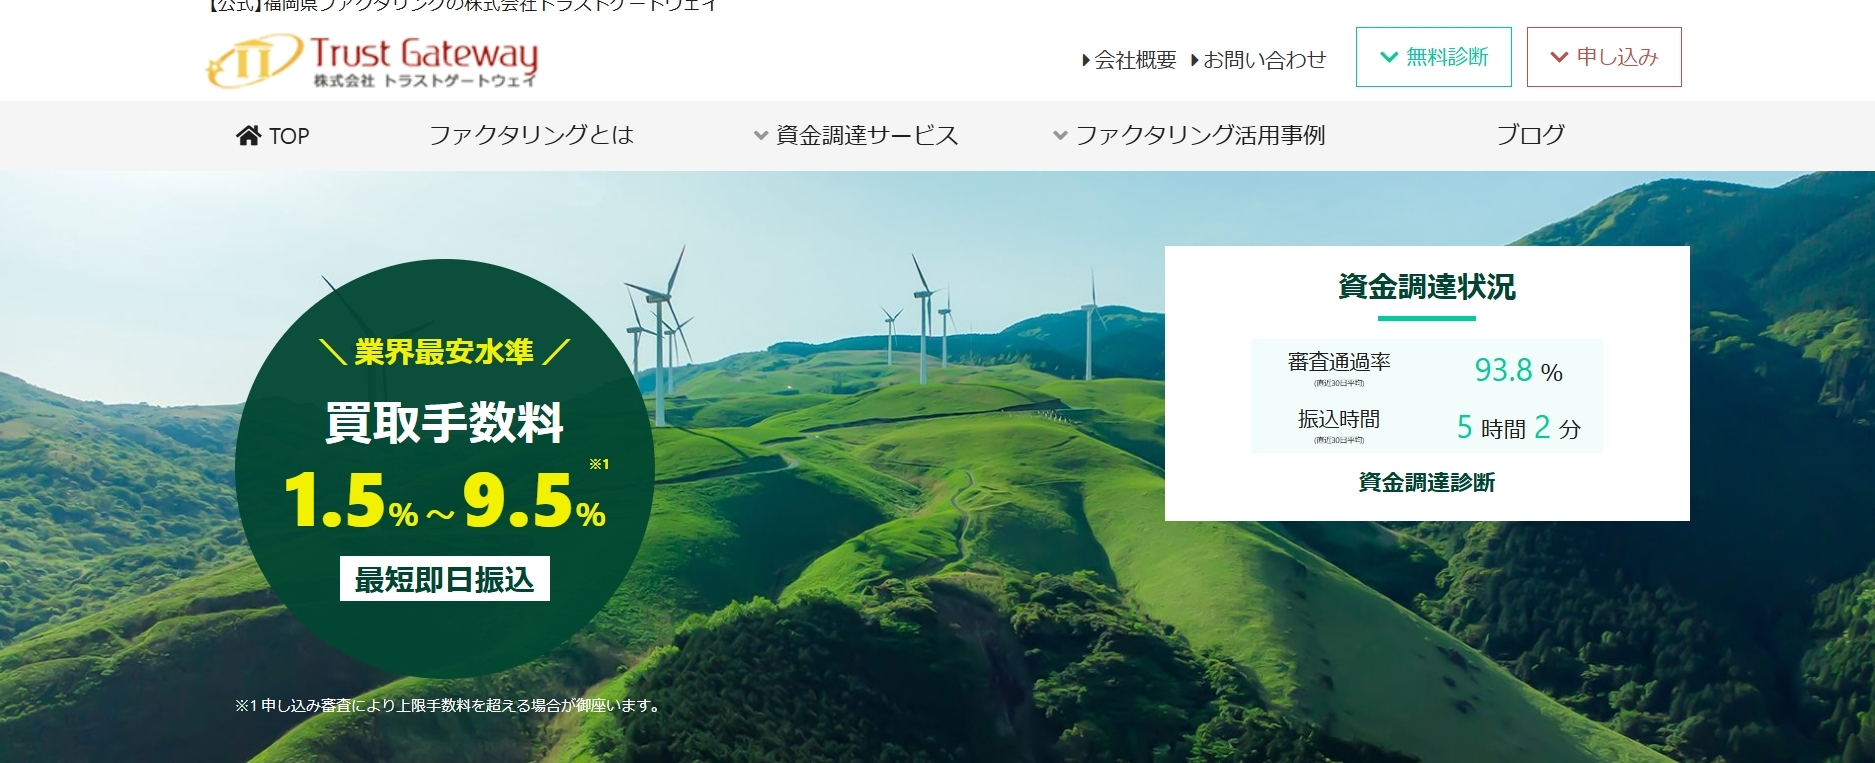1875x763 pixels.
Task: Click the 1.5%～9.5% fee rate text
Action: [x=445, y=501]
